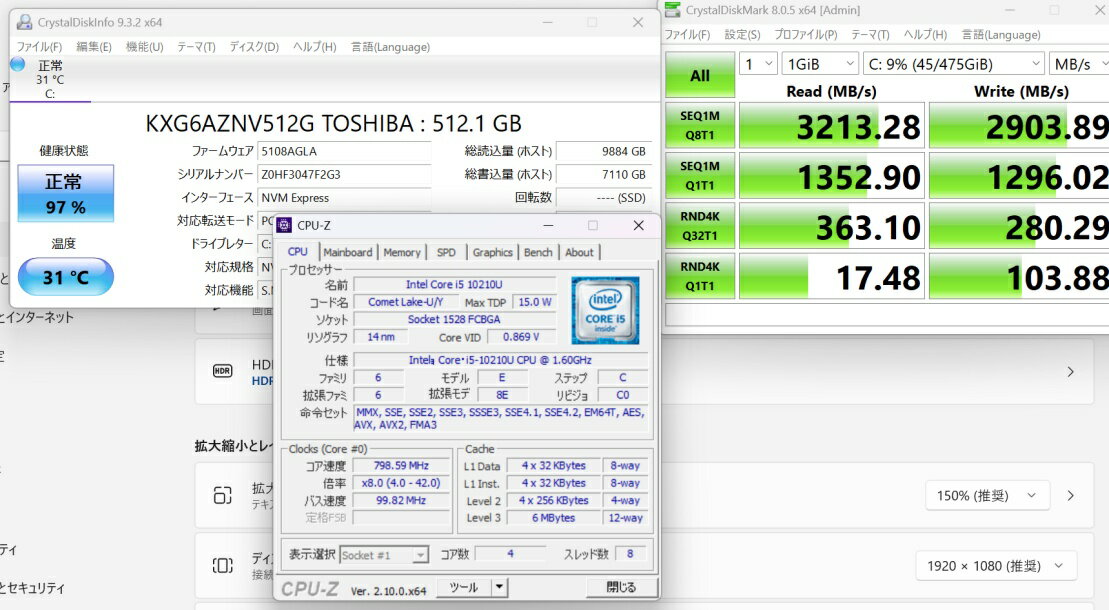The image size is (1109, 610).
Task: Open the 1920 × 1080 resolution dropdown
Action: (x=995, y=565)
